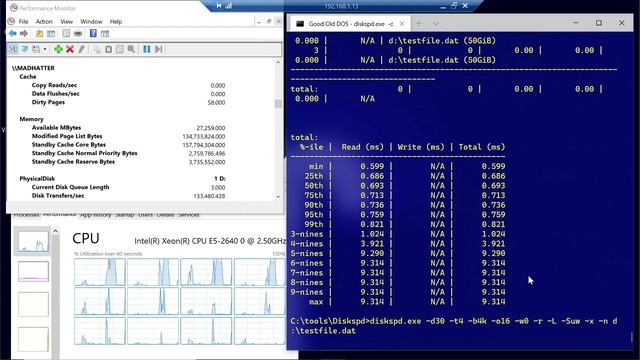Select the Data Flushes/sec counter
The width and height of the screenshot is (640, 360).
56,94
